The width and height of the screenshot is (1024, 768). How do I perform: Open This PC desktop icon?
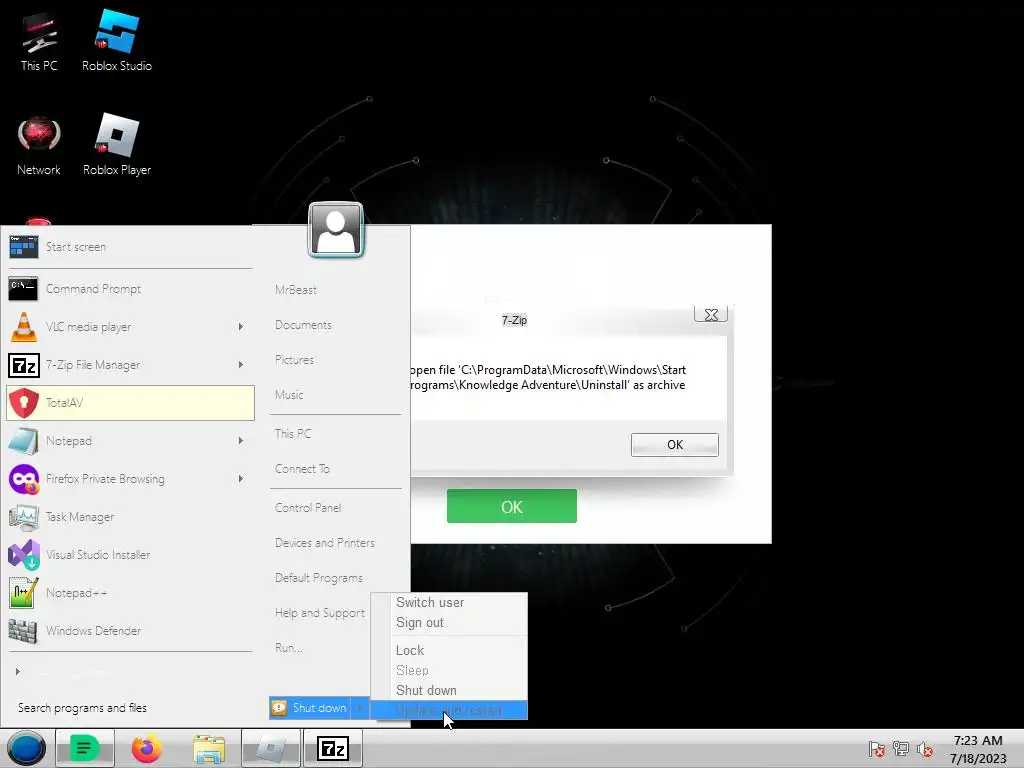[x=39, y=42]
